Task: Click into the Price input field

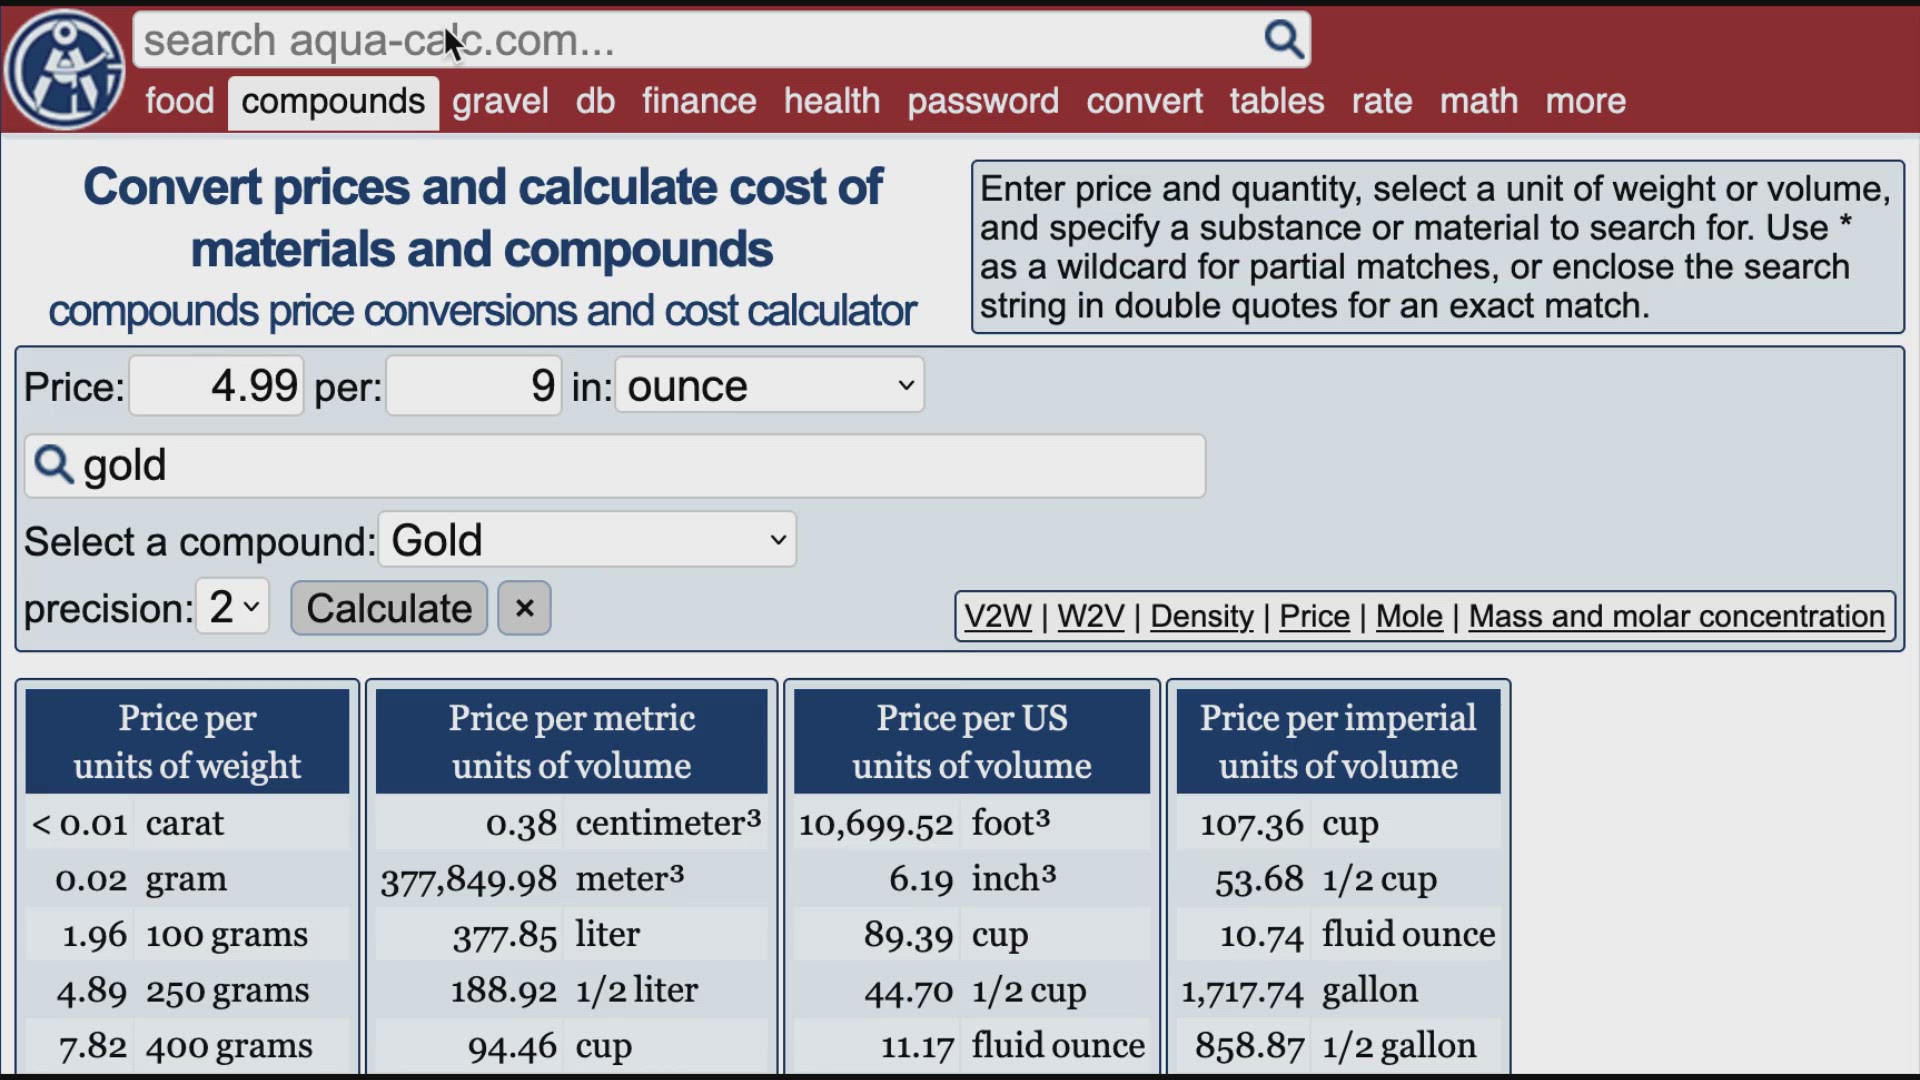Action: pyautogui.click(x=217, y=386)
